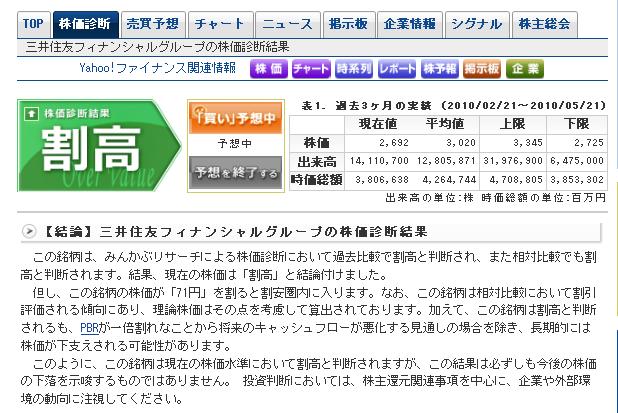Select the 株価診断 tab
The image size is (618, 413).
tap(86, 24)
